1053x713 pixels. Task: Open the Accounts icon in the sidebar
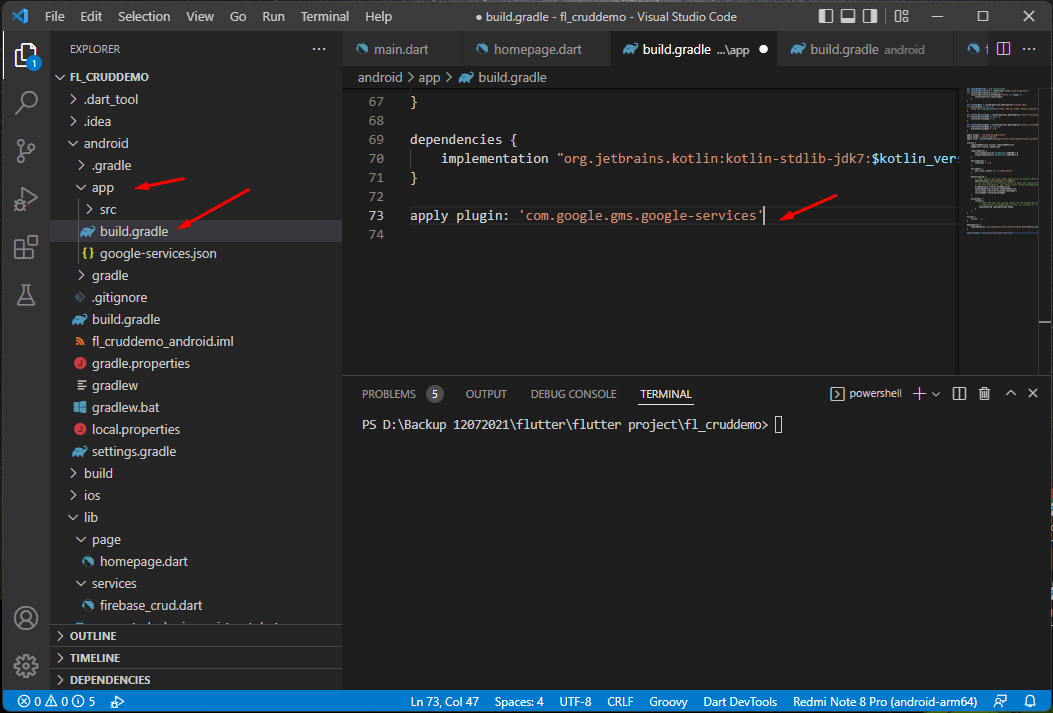25,618
